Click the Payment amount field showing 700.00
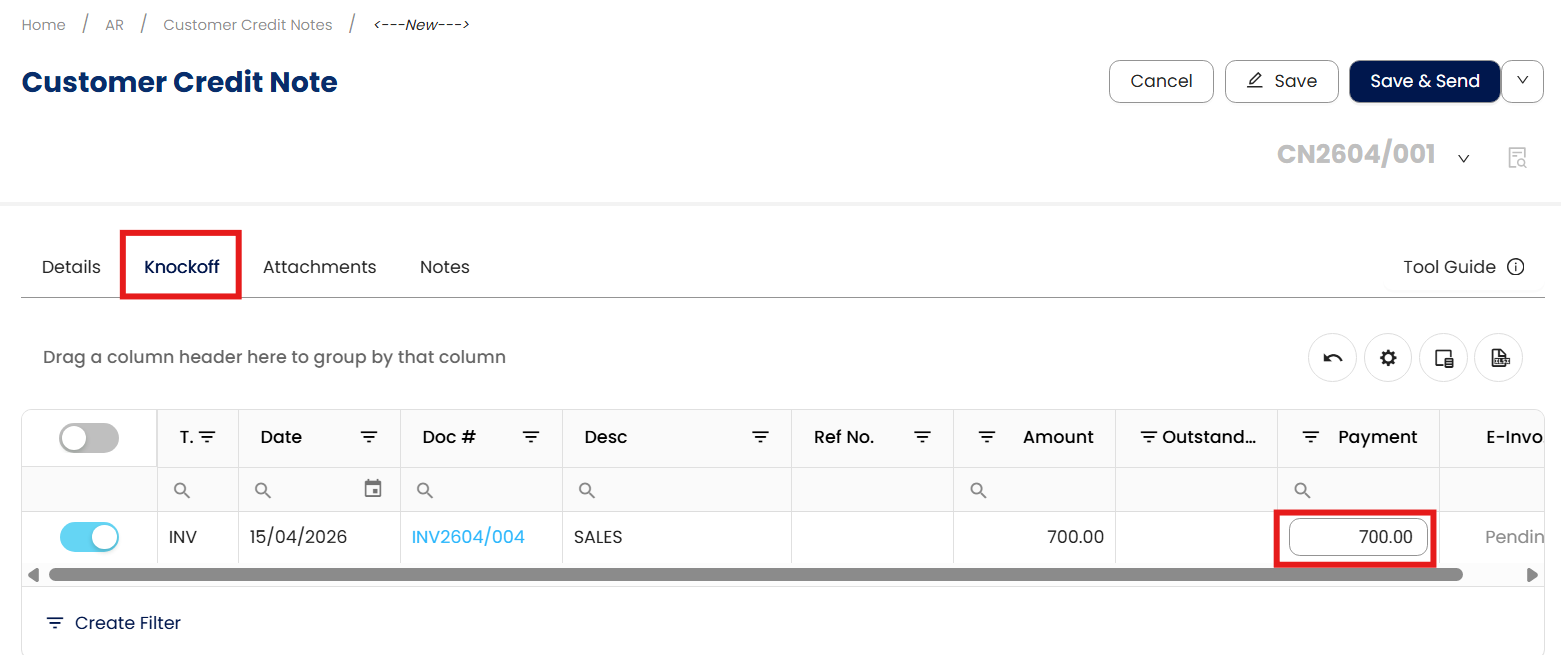Viewport: 1561px width, 655px height. pyautogui.click(x=1357, y=537)
